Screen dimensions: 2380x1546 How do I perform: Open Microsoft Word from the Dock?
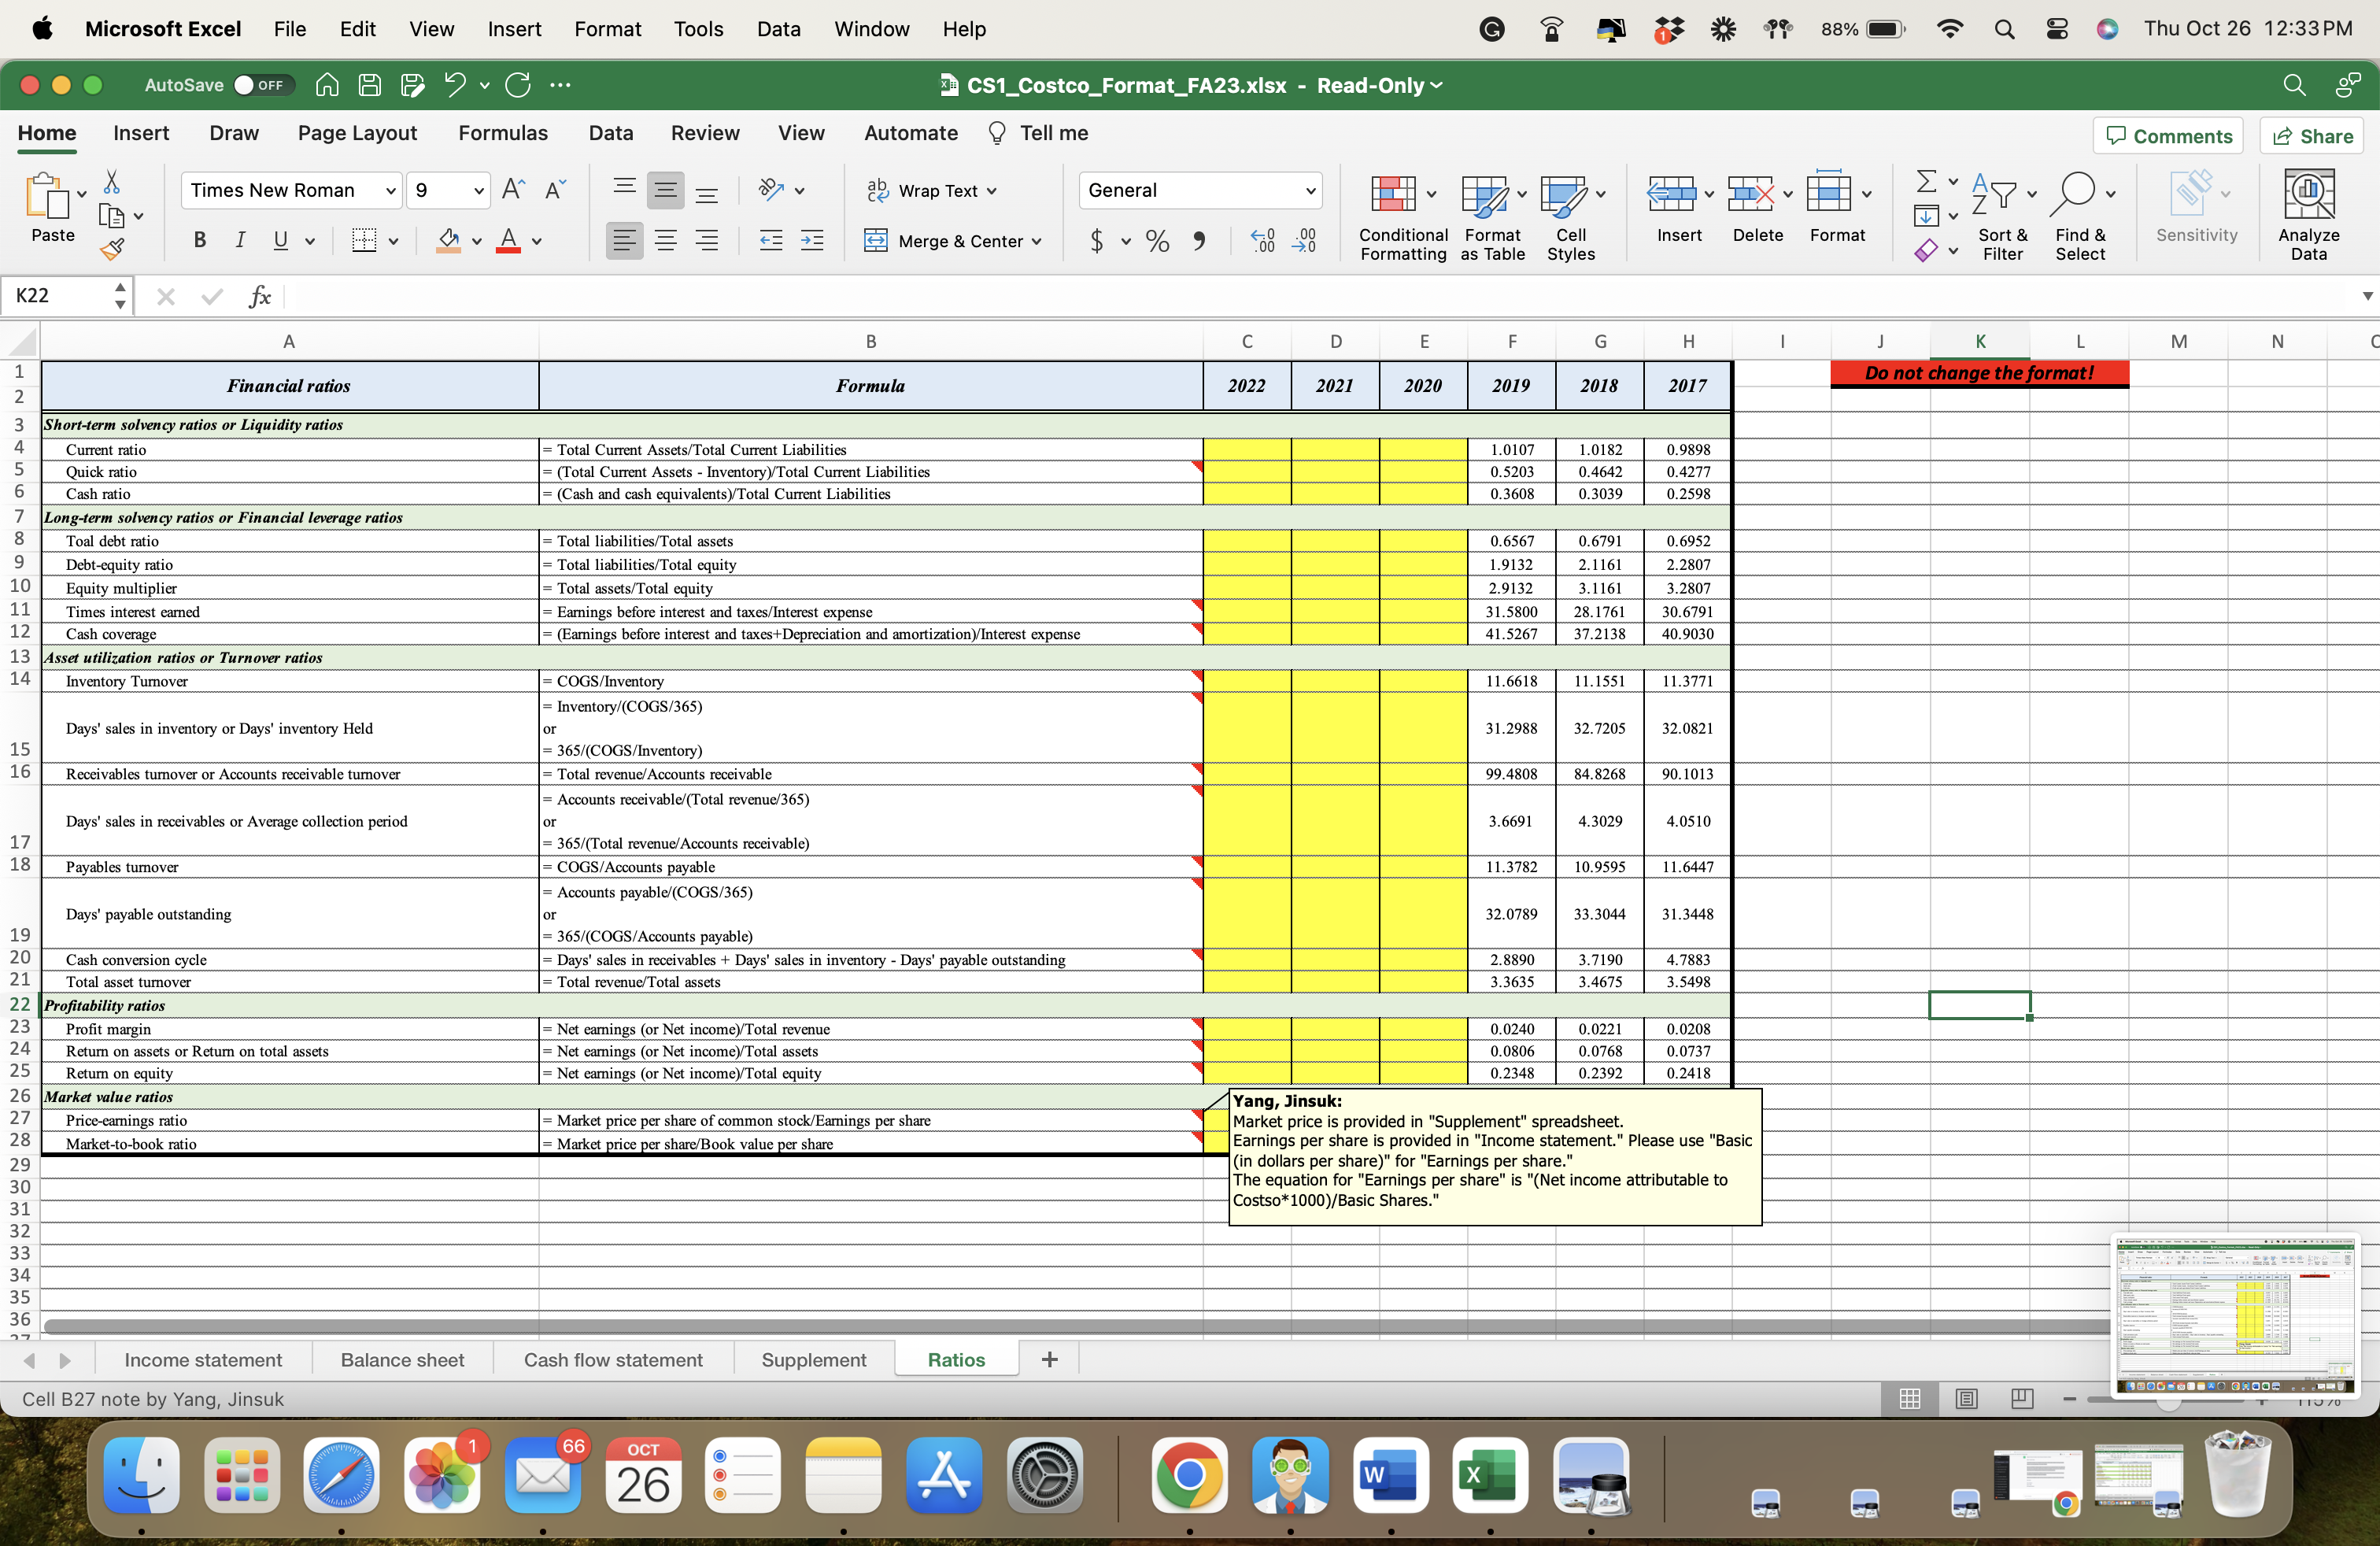point(1389,1476)
